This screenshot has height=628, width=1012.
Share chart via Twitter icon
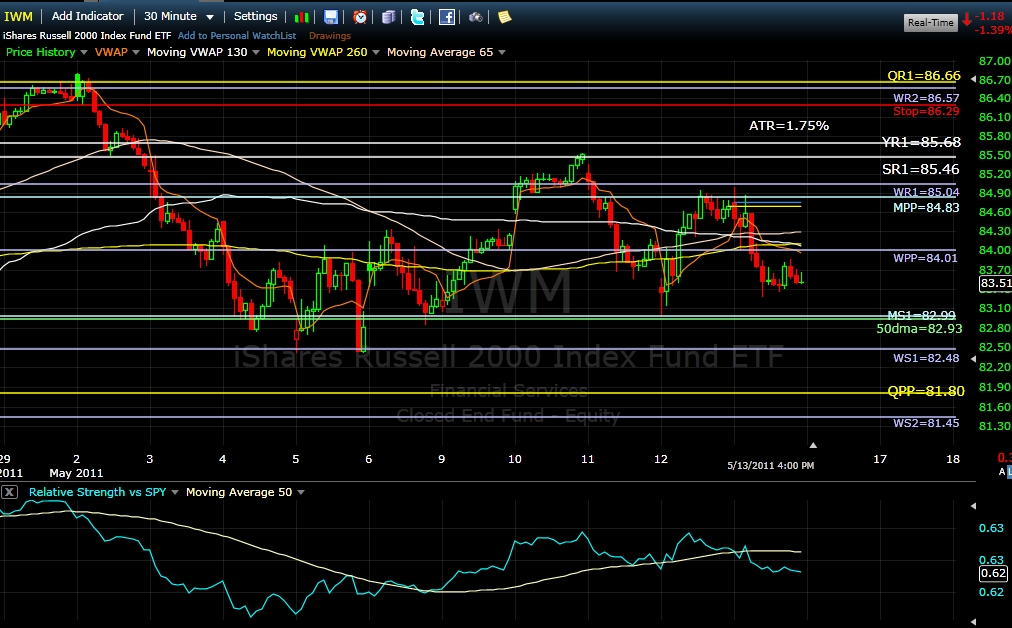(x=418, y=17)
